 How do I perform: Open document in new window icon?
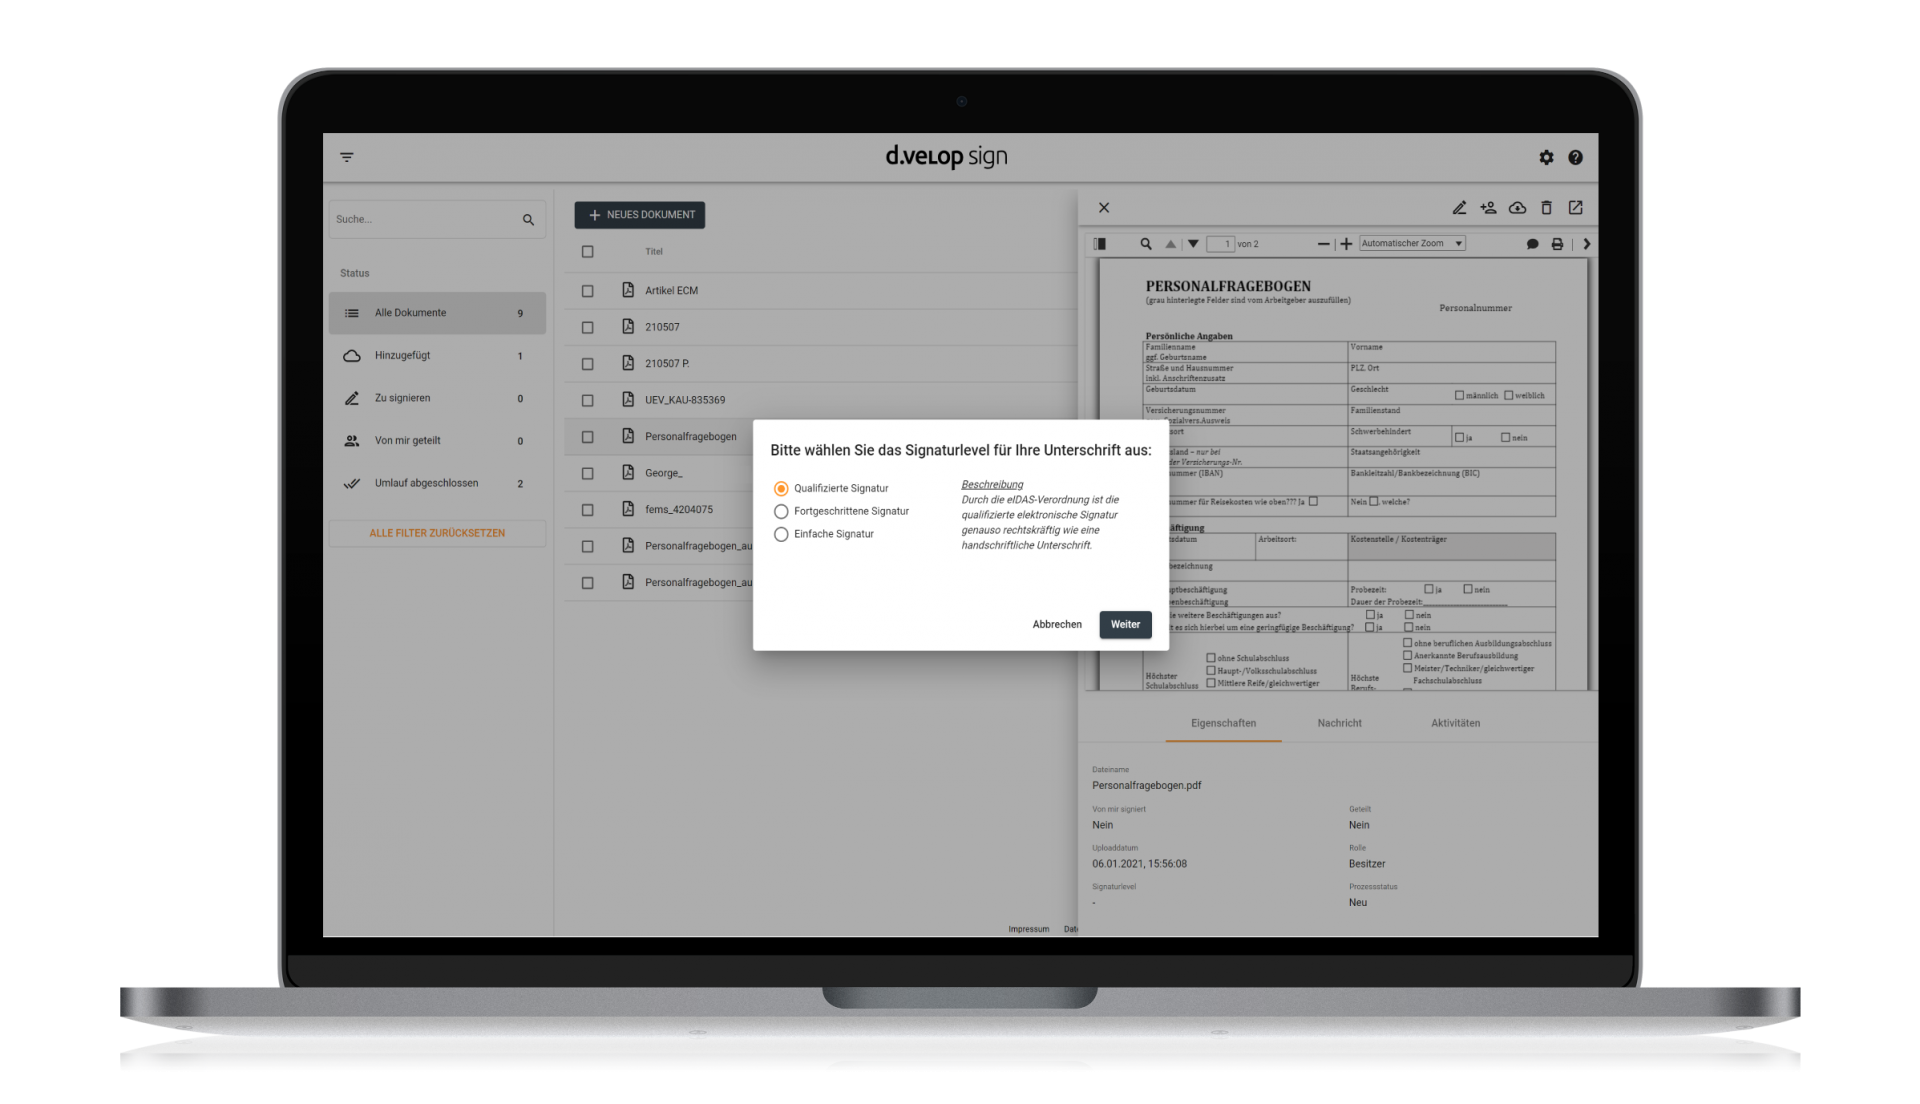pos(1575,208)
